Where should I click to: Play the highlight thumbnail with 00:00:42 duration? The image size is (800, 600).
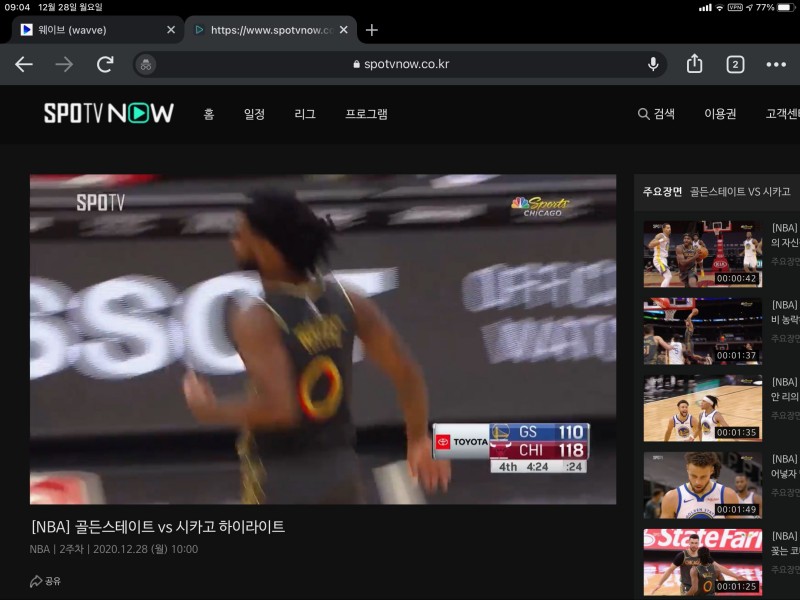(702, 254)
